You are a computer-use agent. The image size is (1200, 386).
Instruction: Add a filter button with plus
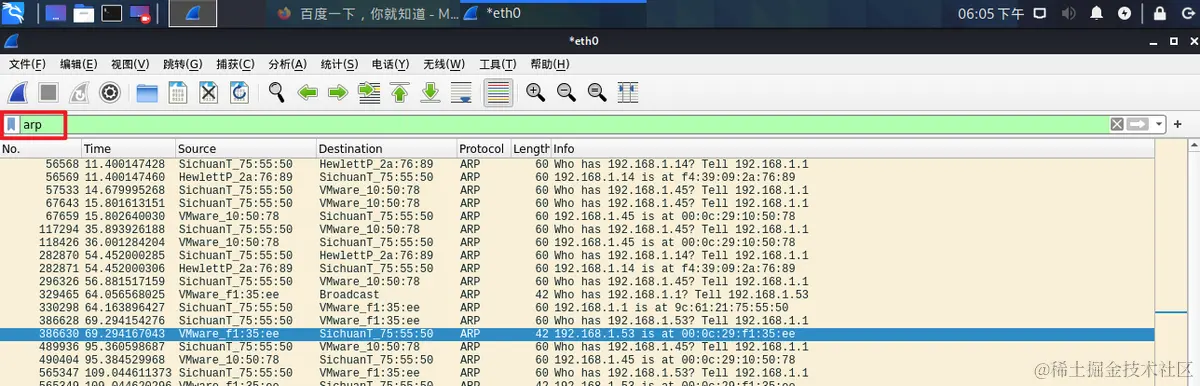pos(1178,124)
